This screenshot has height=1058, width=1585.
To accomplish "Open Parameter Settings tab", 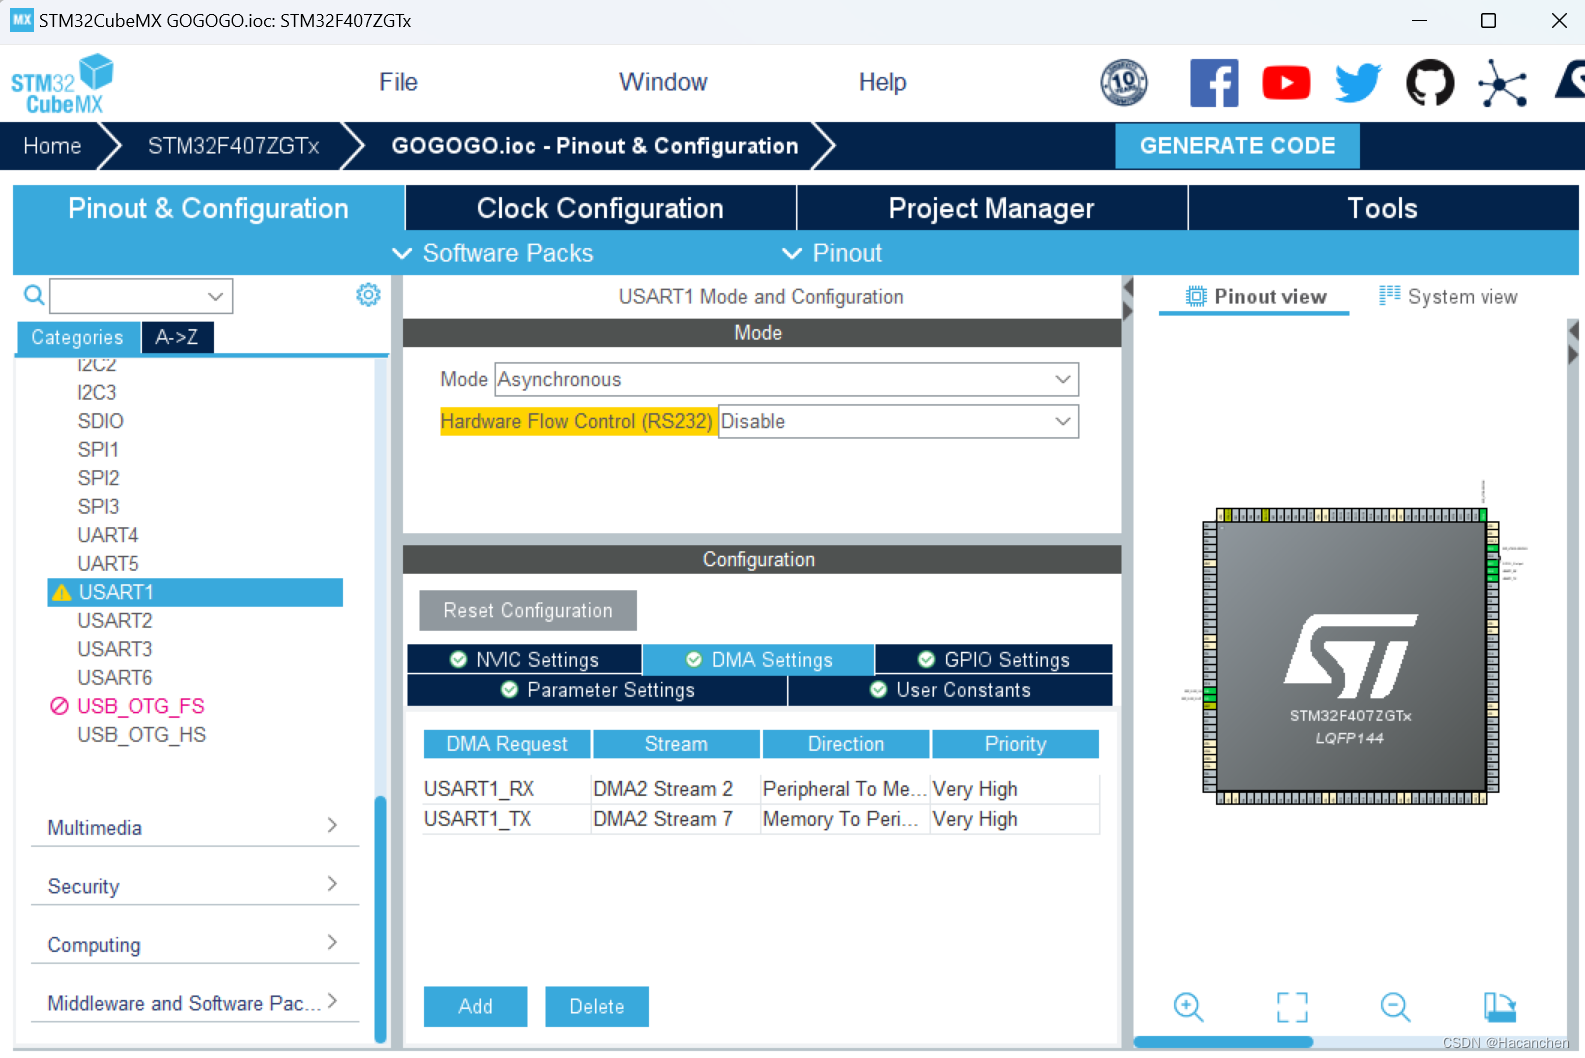I will 597,690.
